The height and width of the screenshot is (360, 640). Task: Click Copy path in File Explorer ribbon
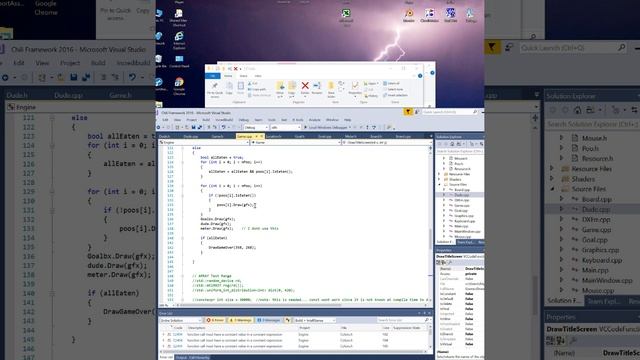coord(257,89)
